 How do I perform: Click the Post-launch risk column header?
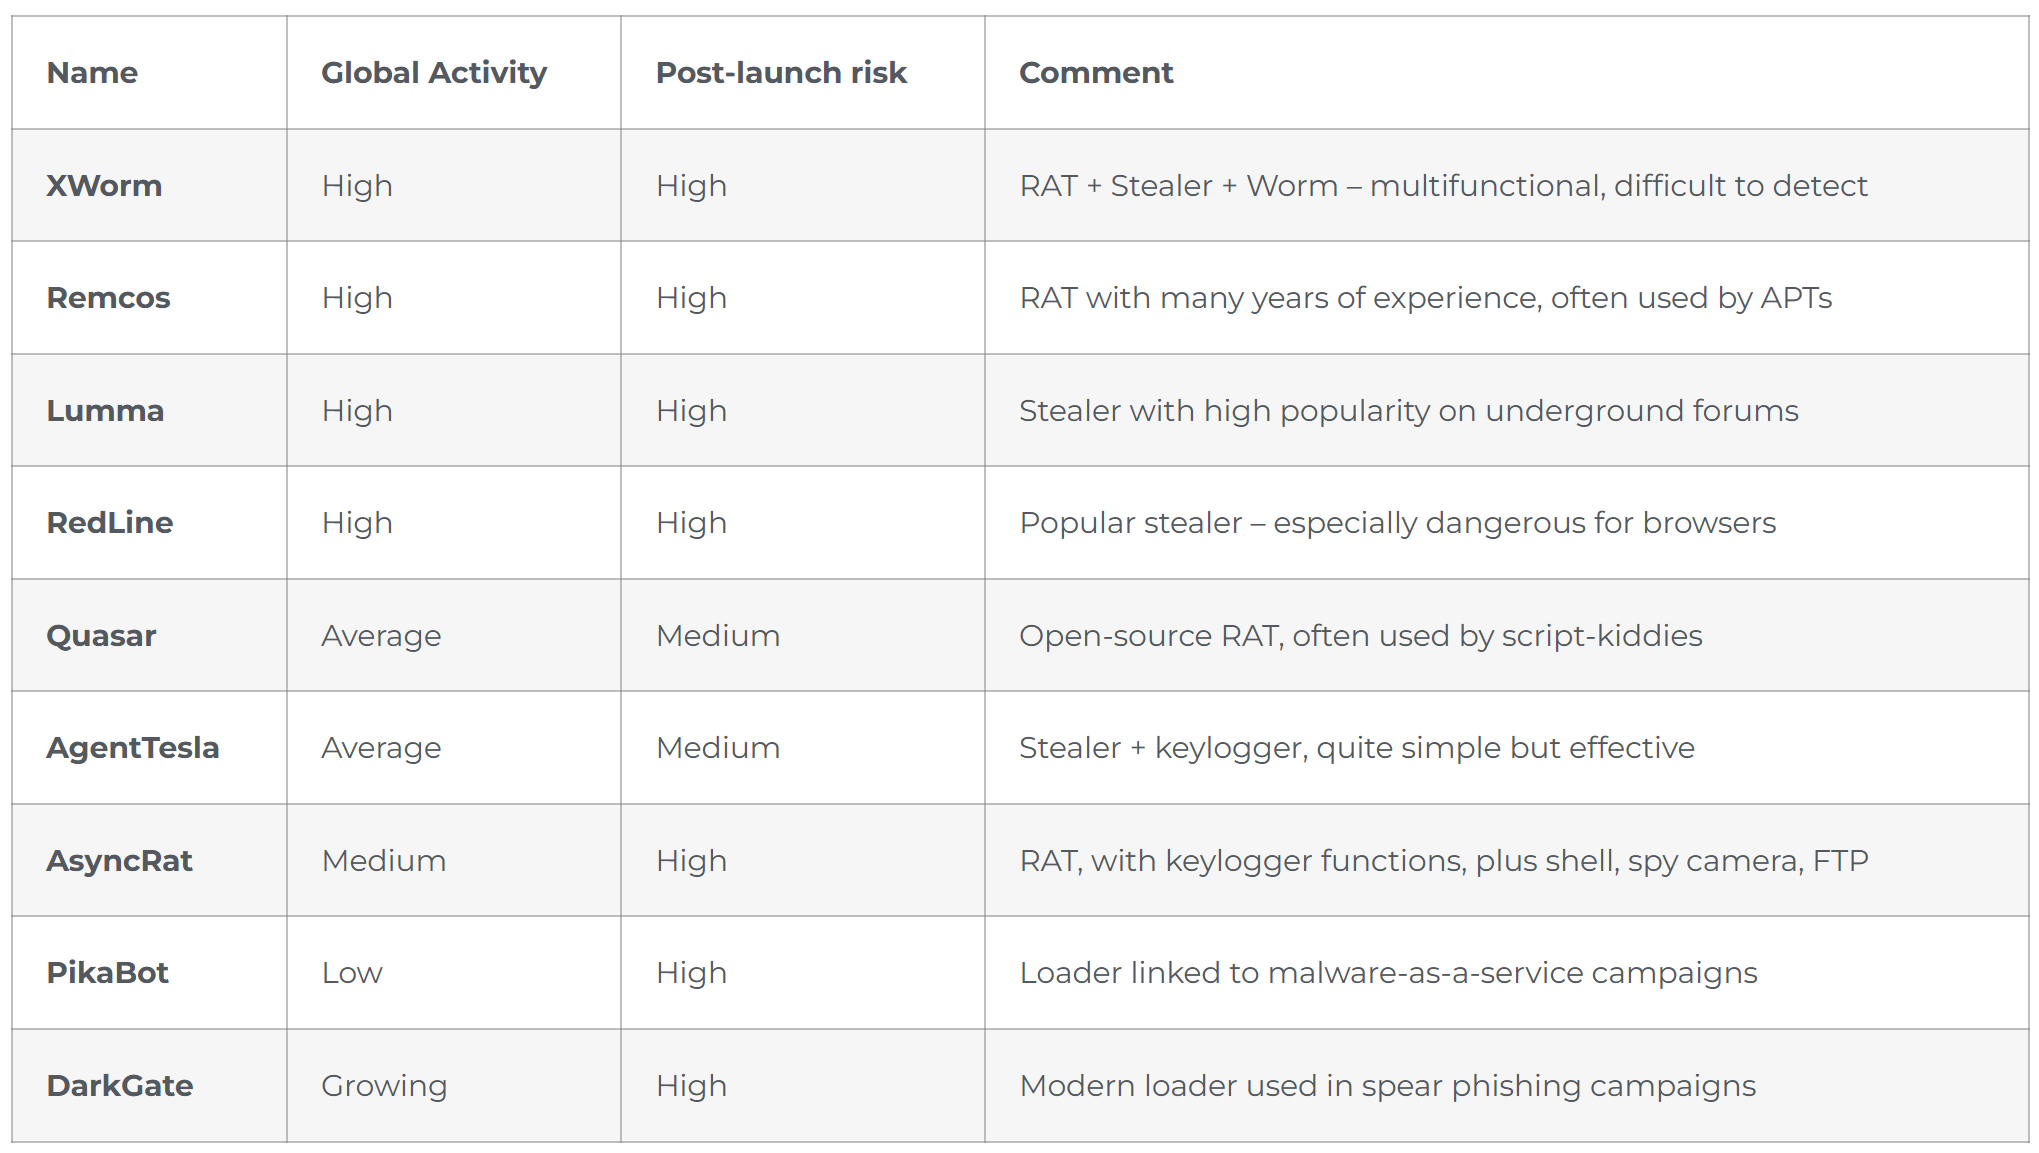781,73
